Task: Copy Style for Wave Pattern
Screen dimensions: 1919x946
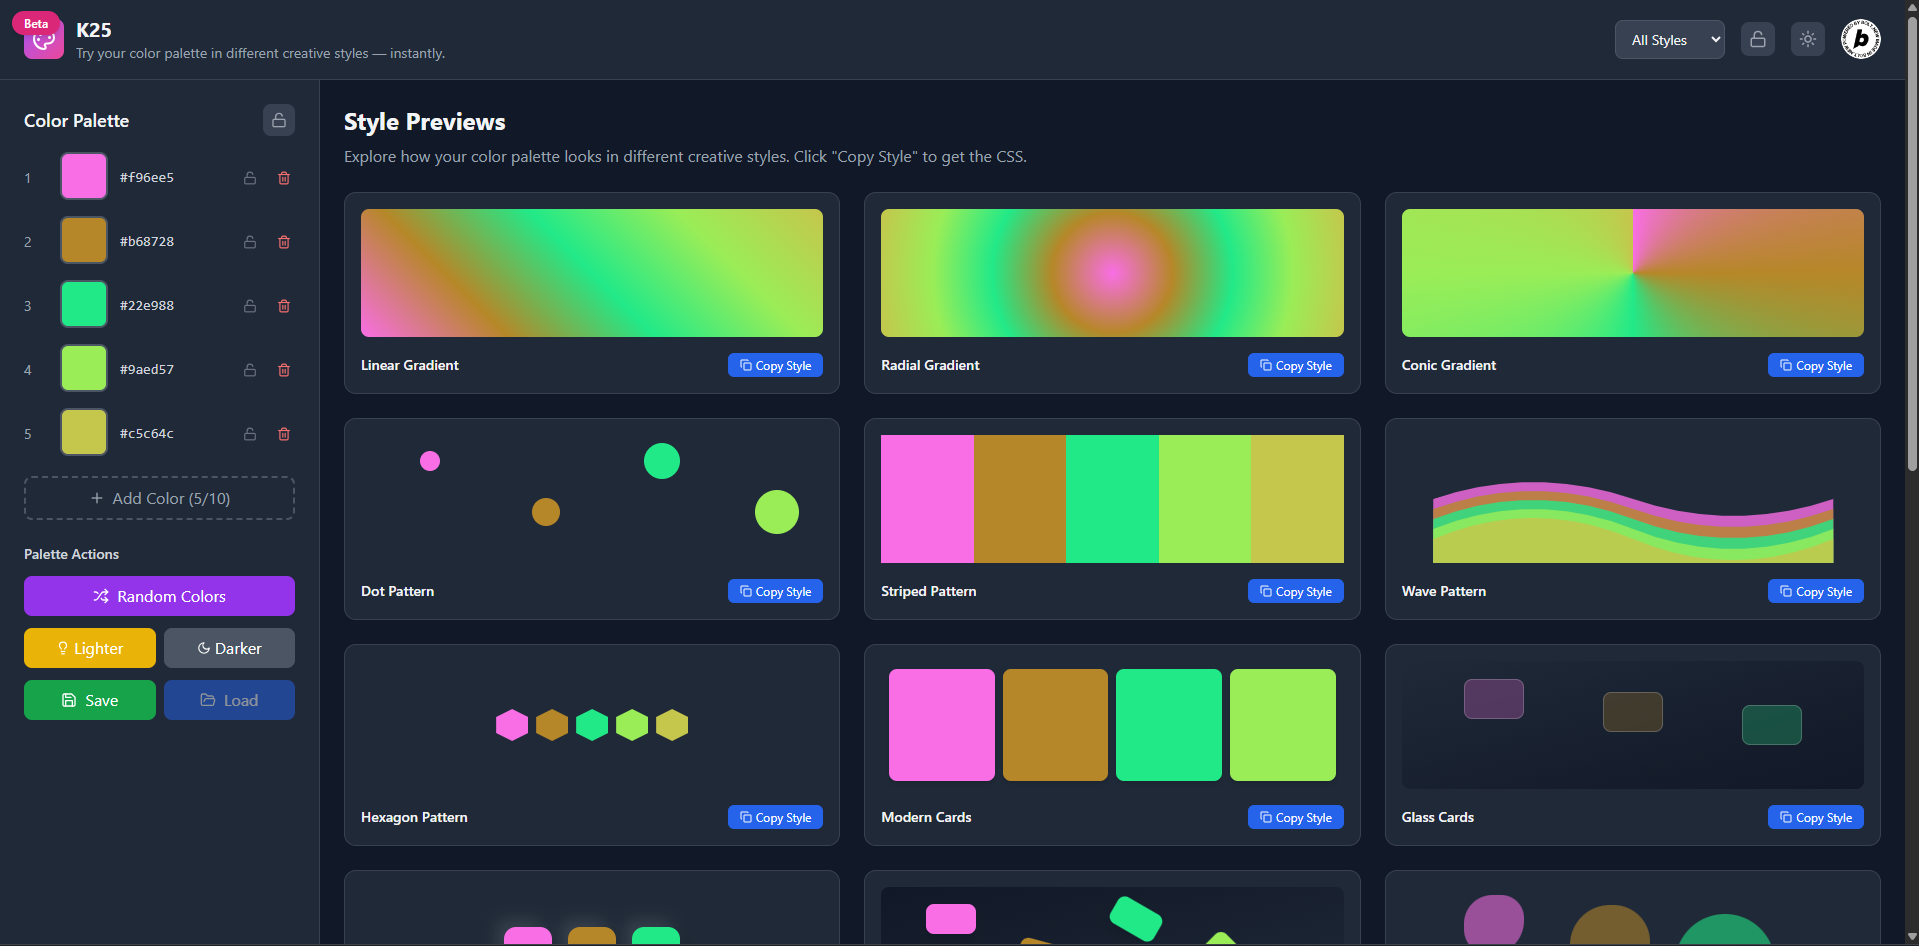Action: pos(1815,591)
